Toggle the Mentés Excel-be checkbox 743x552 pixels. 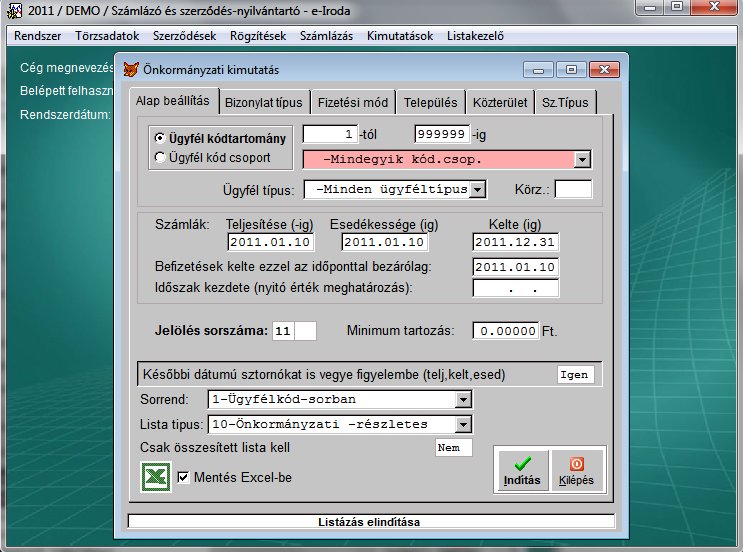coord(183,478)
